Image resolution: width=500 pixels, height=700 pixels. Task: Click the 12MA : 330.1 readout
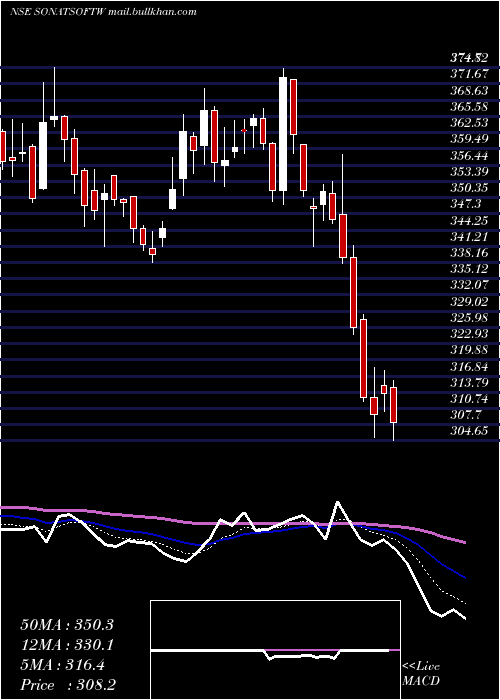67,645
